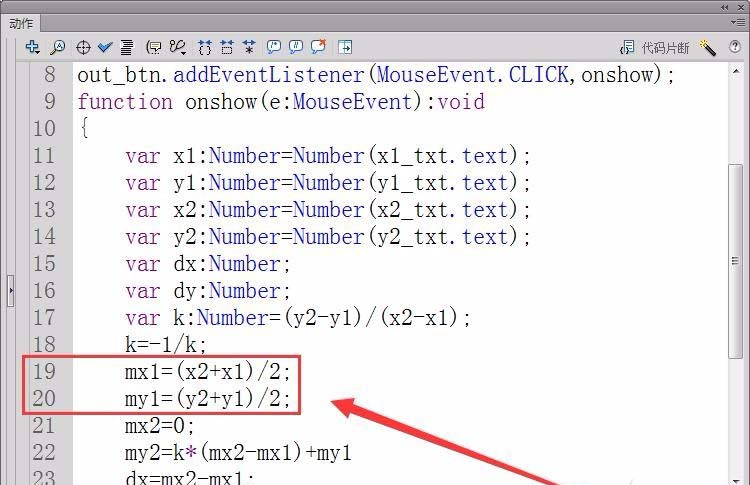
Task: Close the Actions panel
Action: 740,7
